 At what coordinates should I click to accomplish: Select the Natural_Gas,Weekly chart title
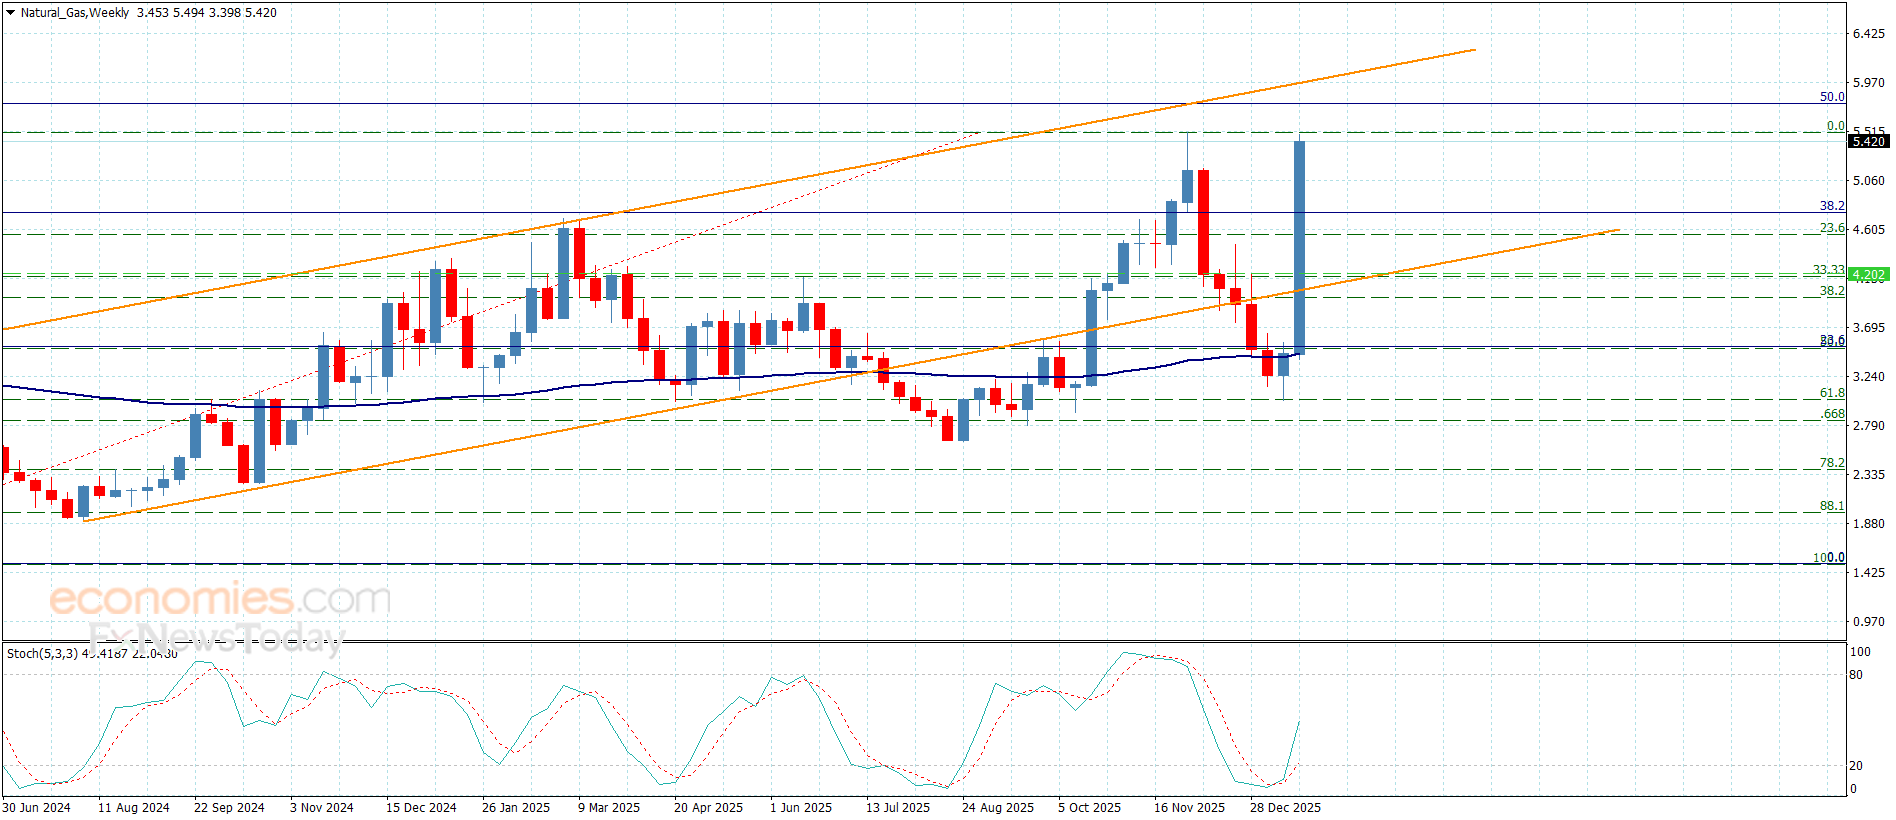[75, 13]
